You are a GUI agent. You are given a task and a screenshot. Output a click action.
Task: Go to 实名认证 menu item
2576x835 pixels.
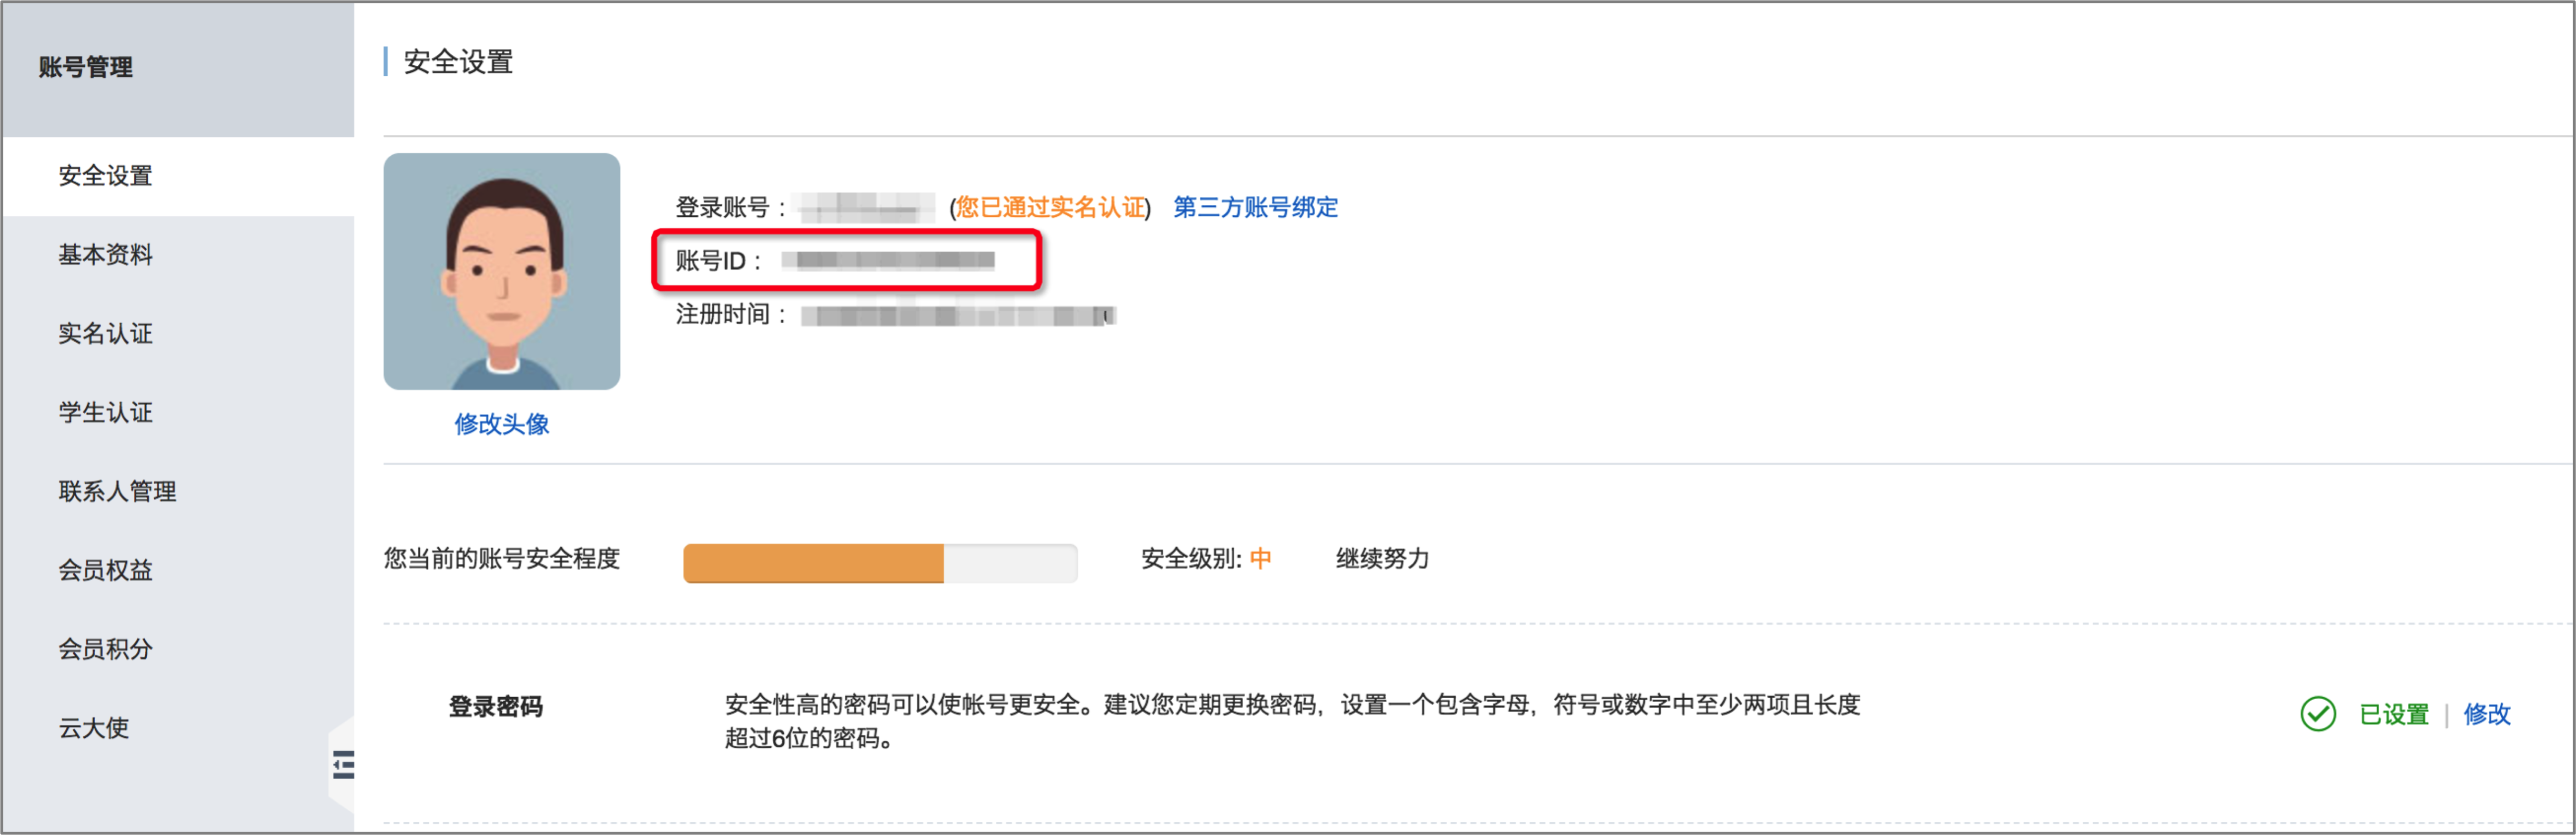(x=106, y=334)
